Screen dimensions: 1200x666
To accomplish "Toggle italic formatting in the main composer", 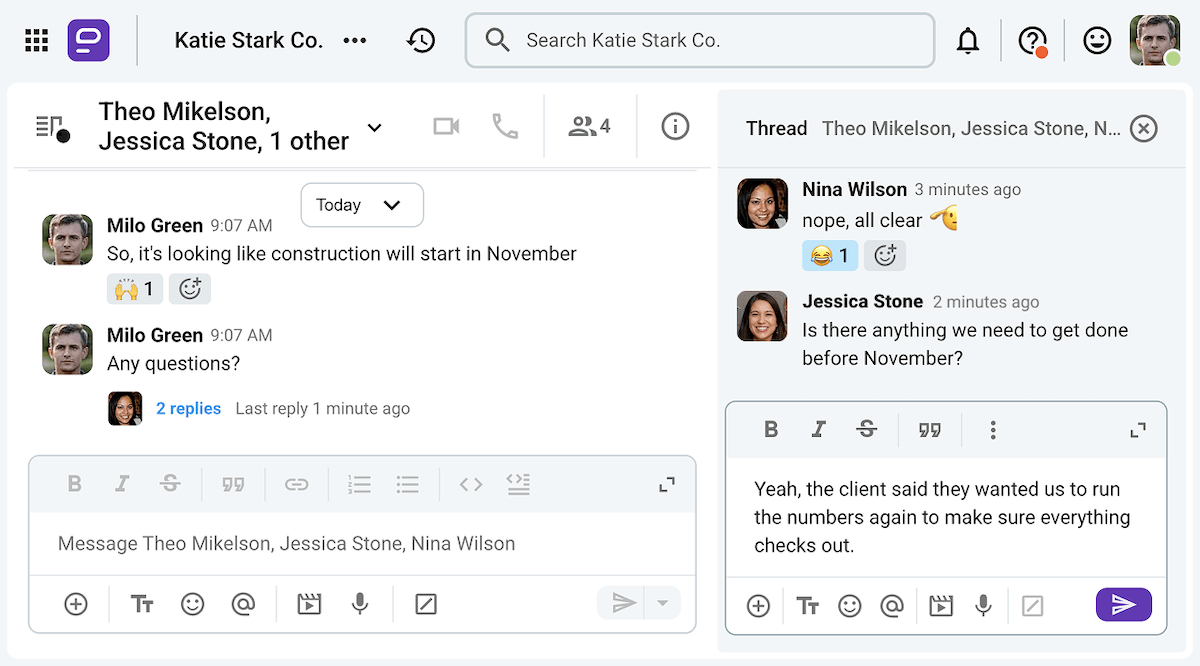I will [x=122, y=483].
